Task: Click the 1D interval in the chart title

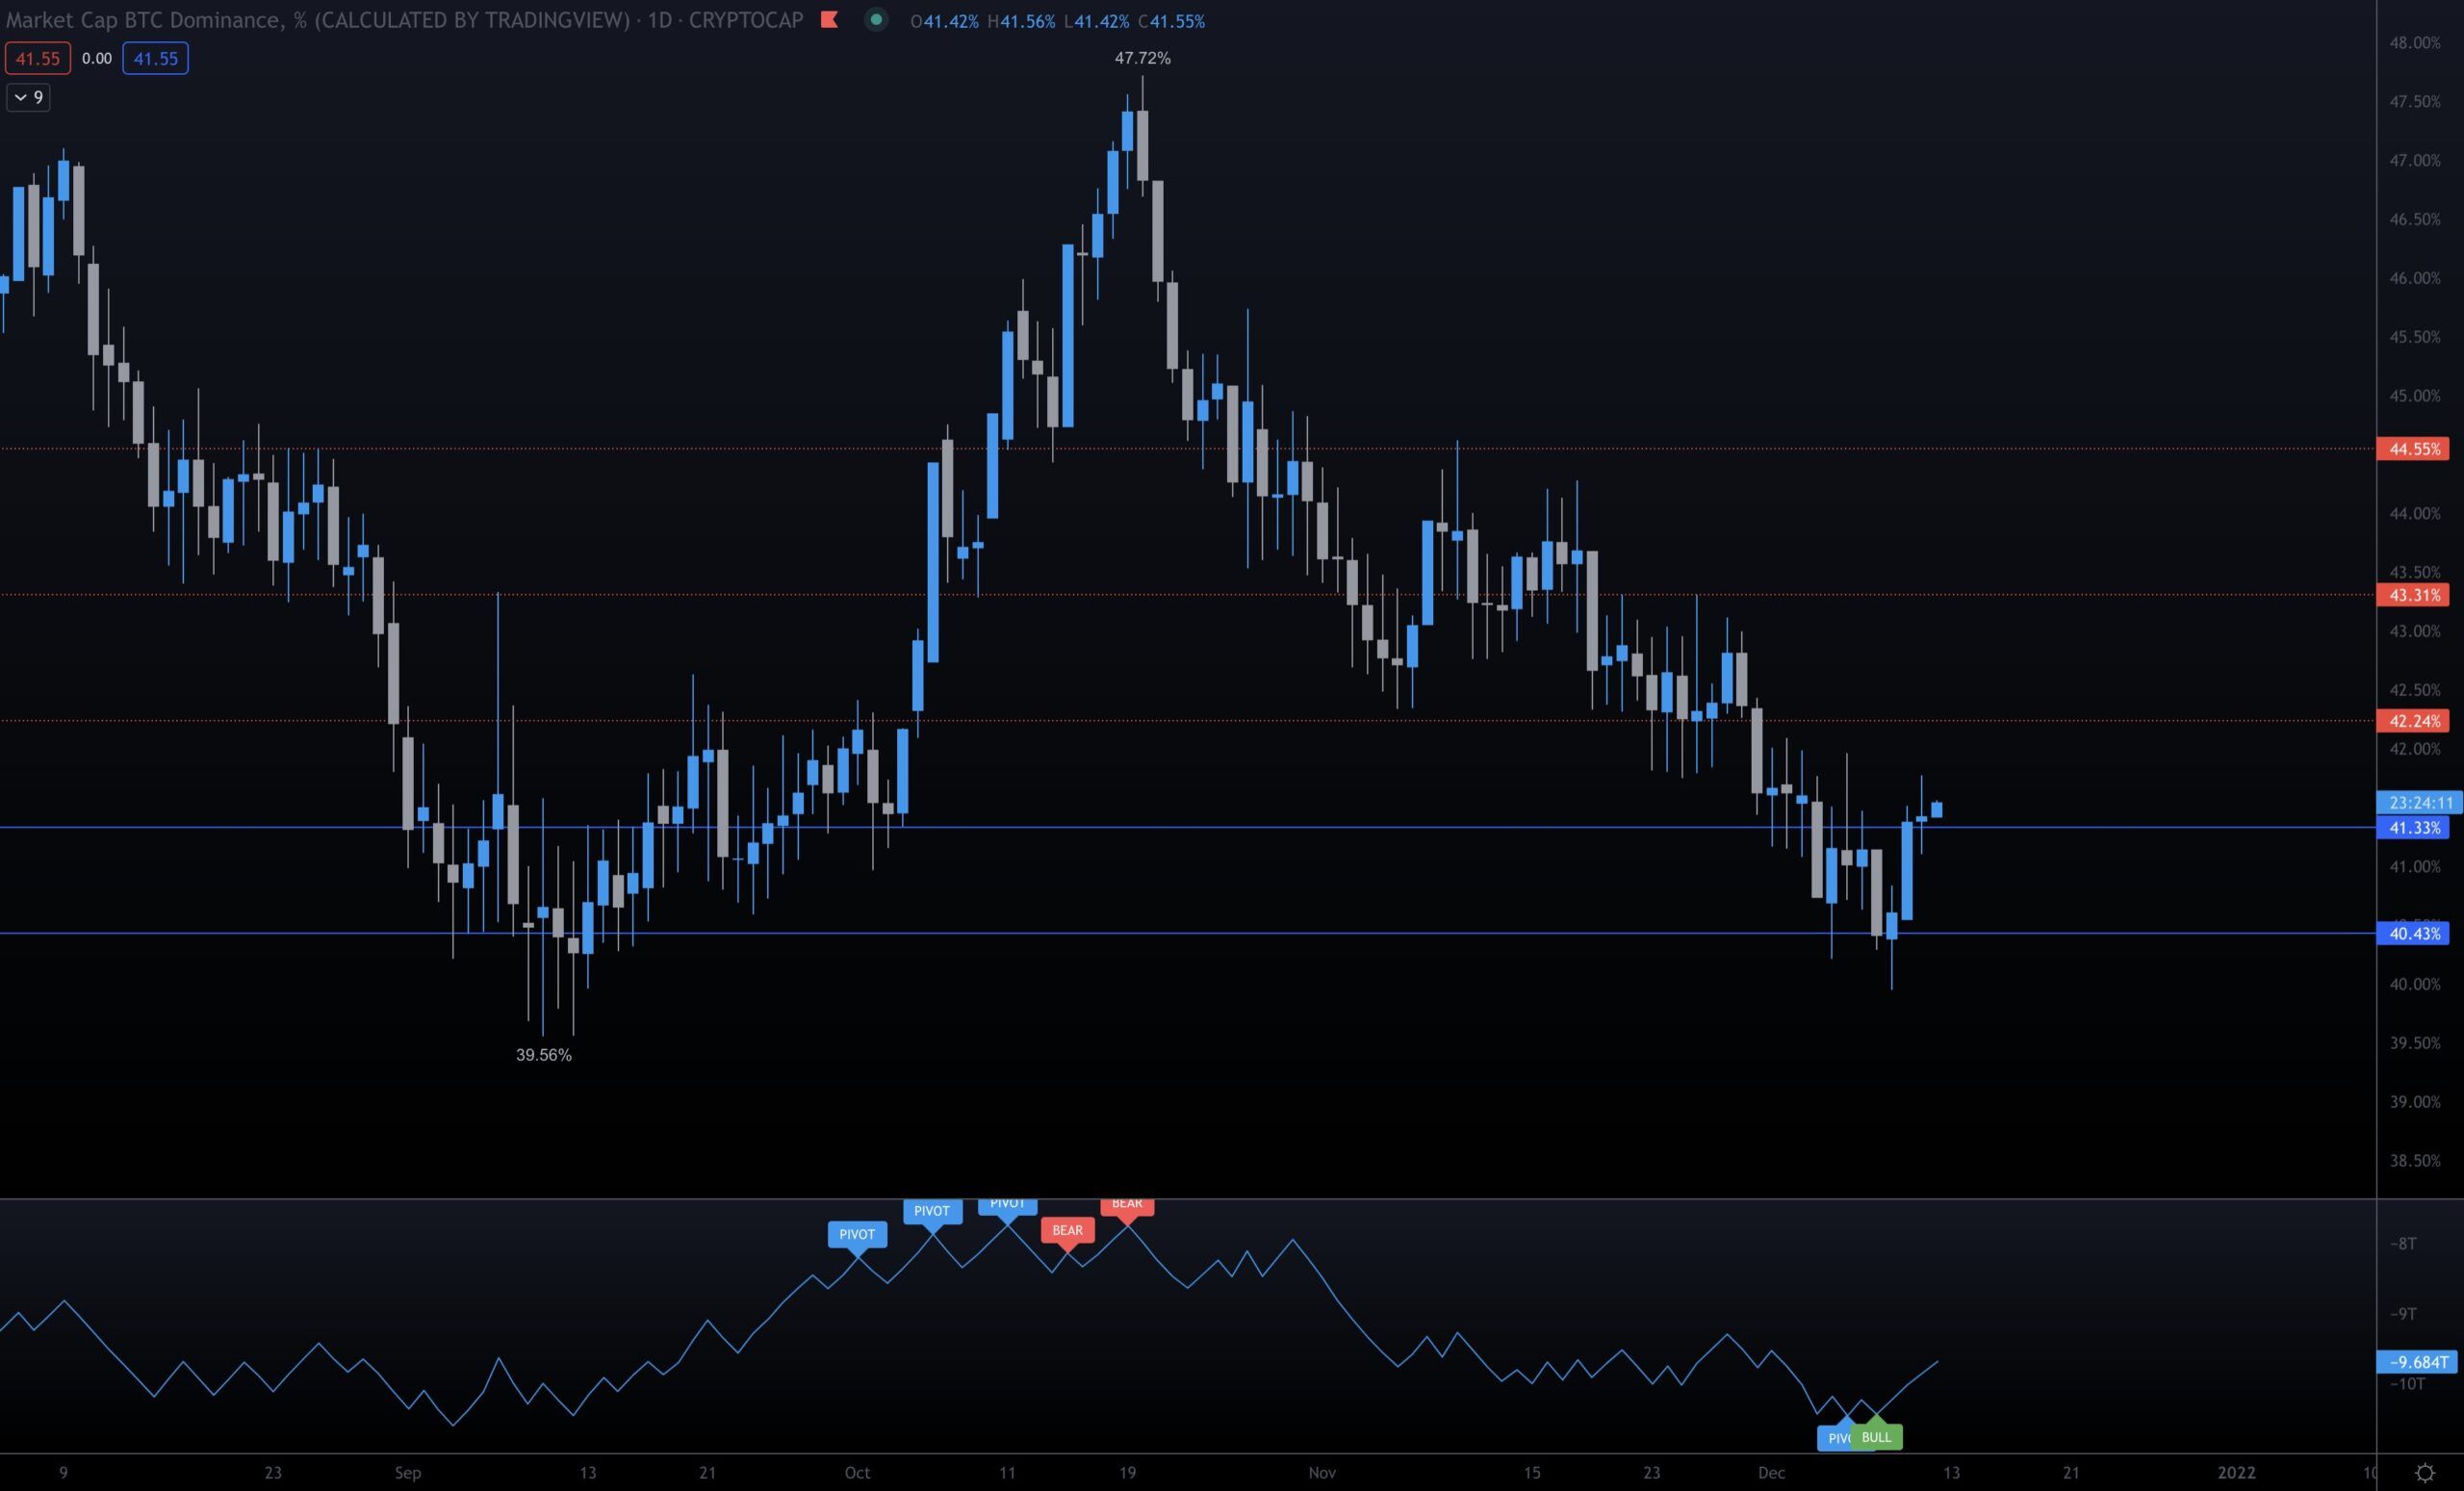Action: click(659, 20)
